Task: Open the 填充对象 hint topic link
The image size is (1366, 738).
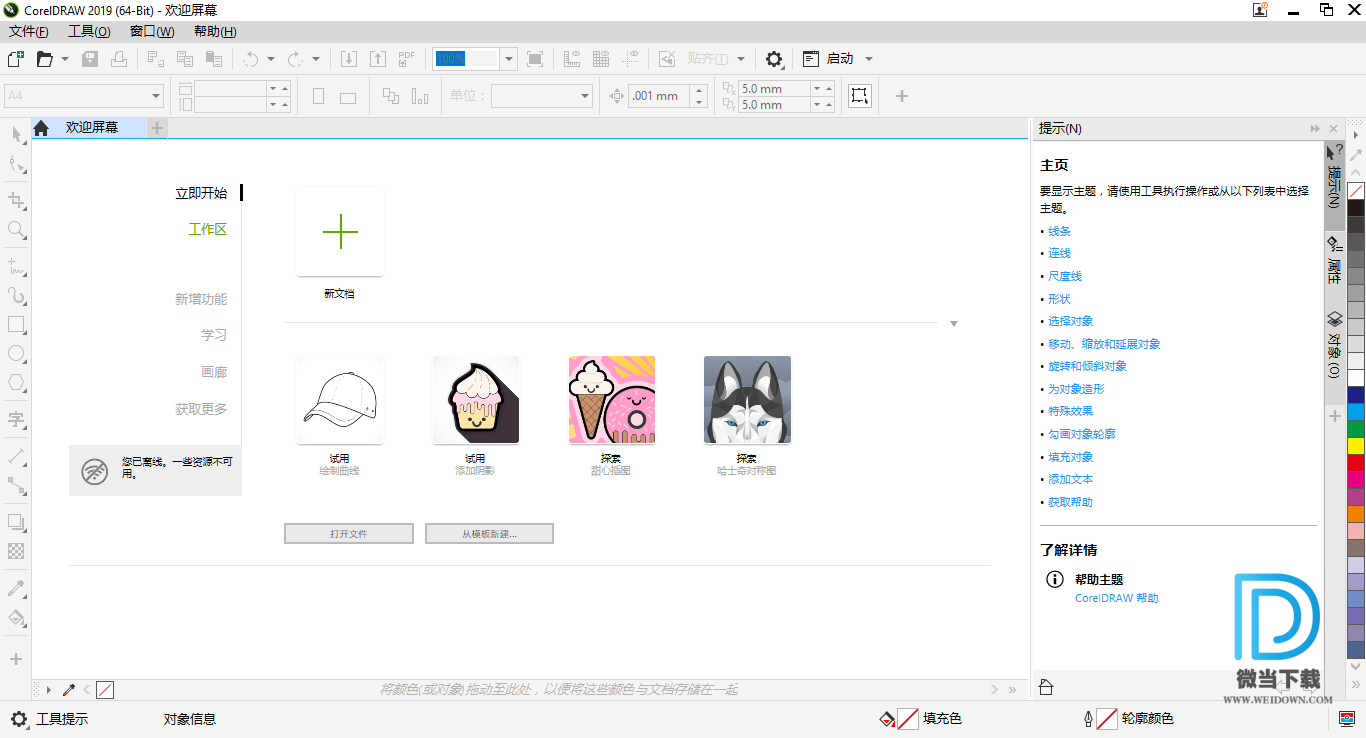Action: [1070, 457]
